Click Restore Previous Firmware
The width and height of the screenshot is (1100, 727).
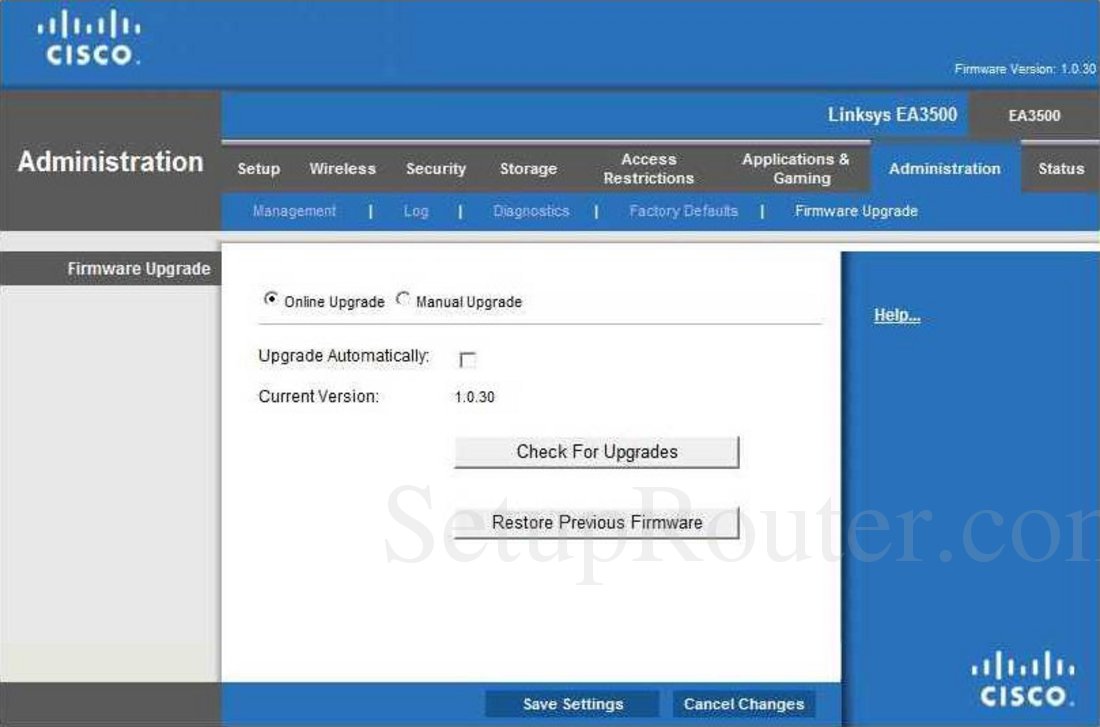(595, 521)
